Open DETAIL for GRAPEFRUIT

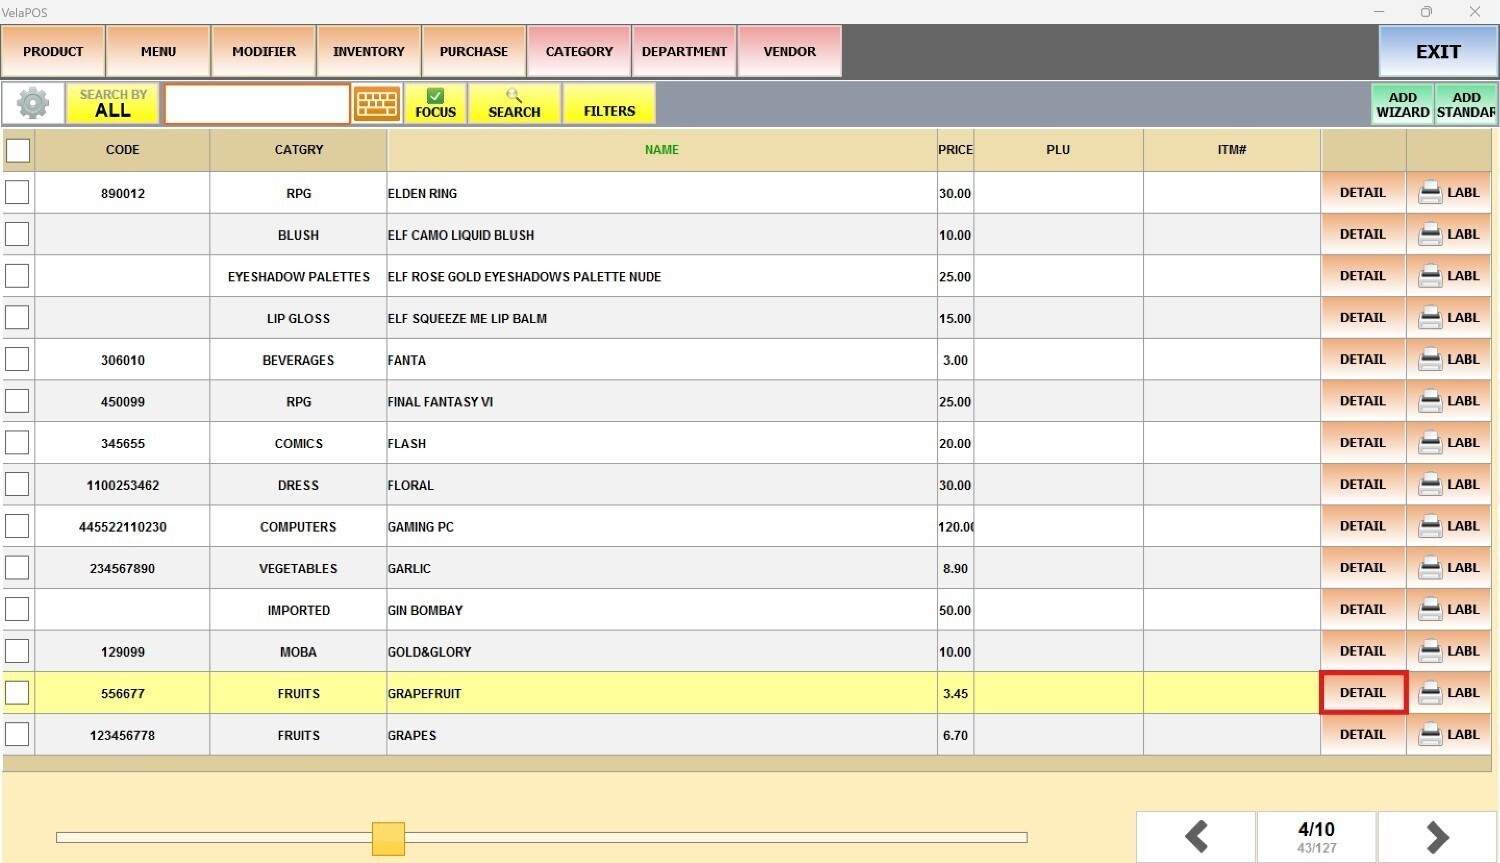tap(1363, 692)
